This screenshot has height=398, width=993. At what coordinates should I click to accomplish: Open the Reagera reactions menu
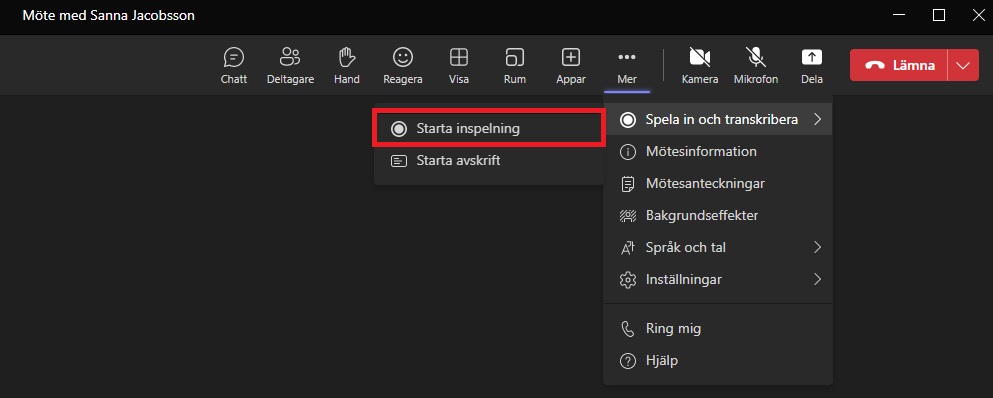tap(403, 66)
